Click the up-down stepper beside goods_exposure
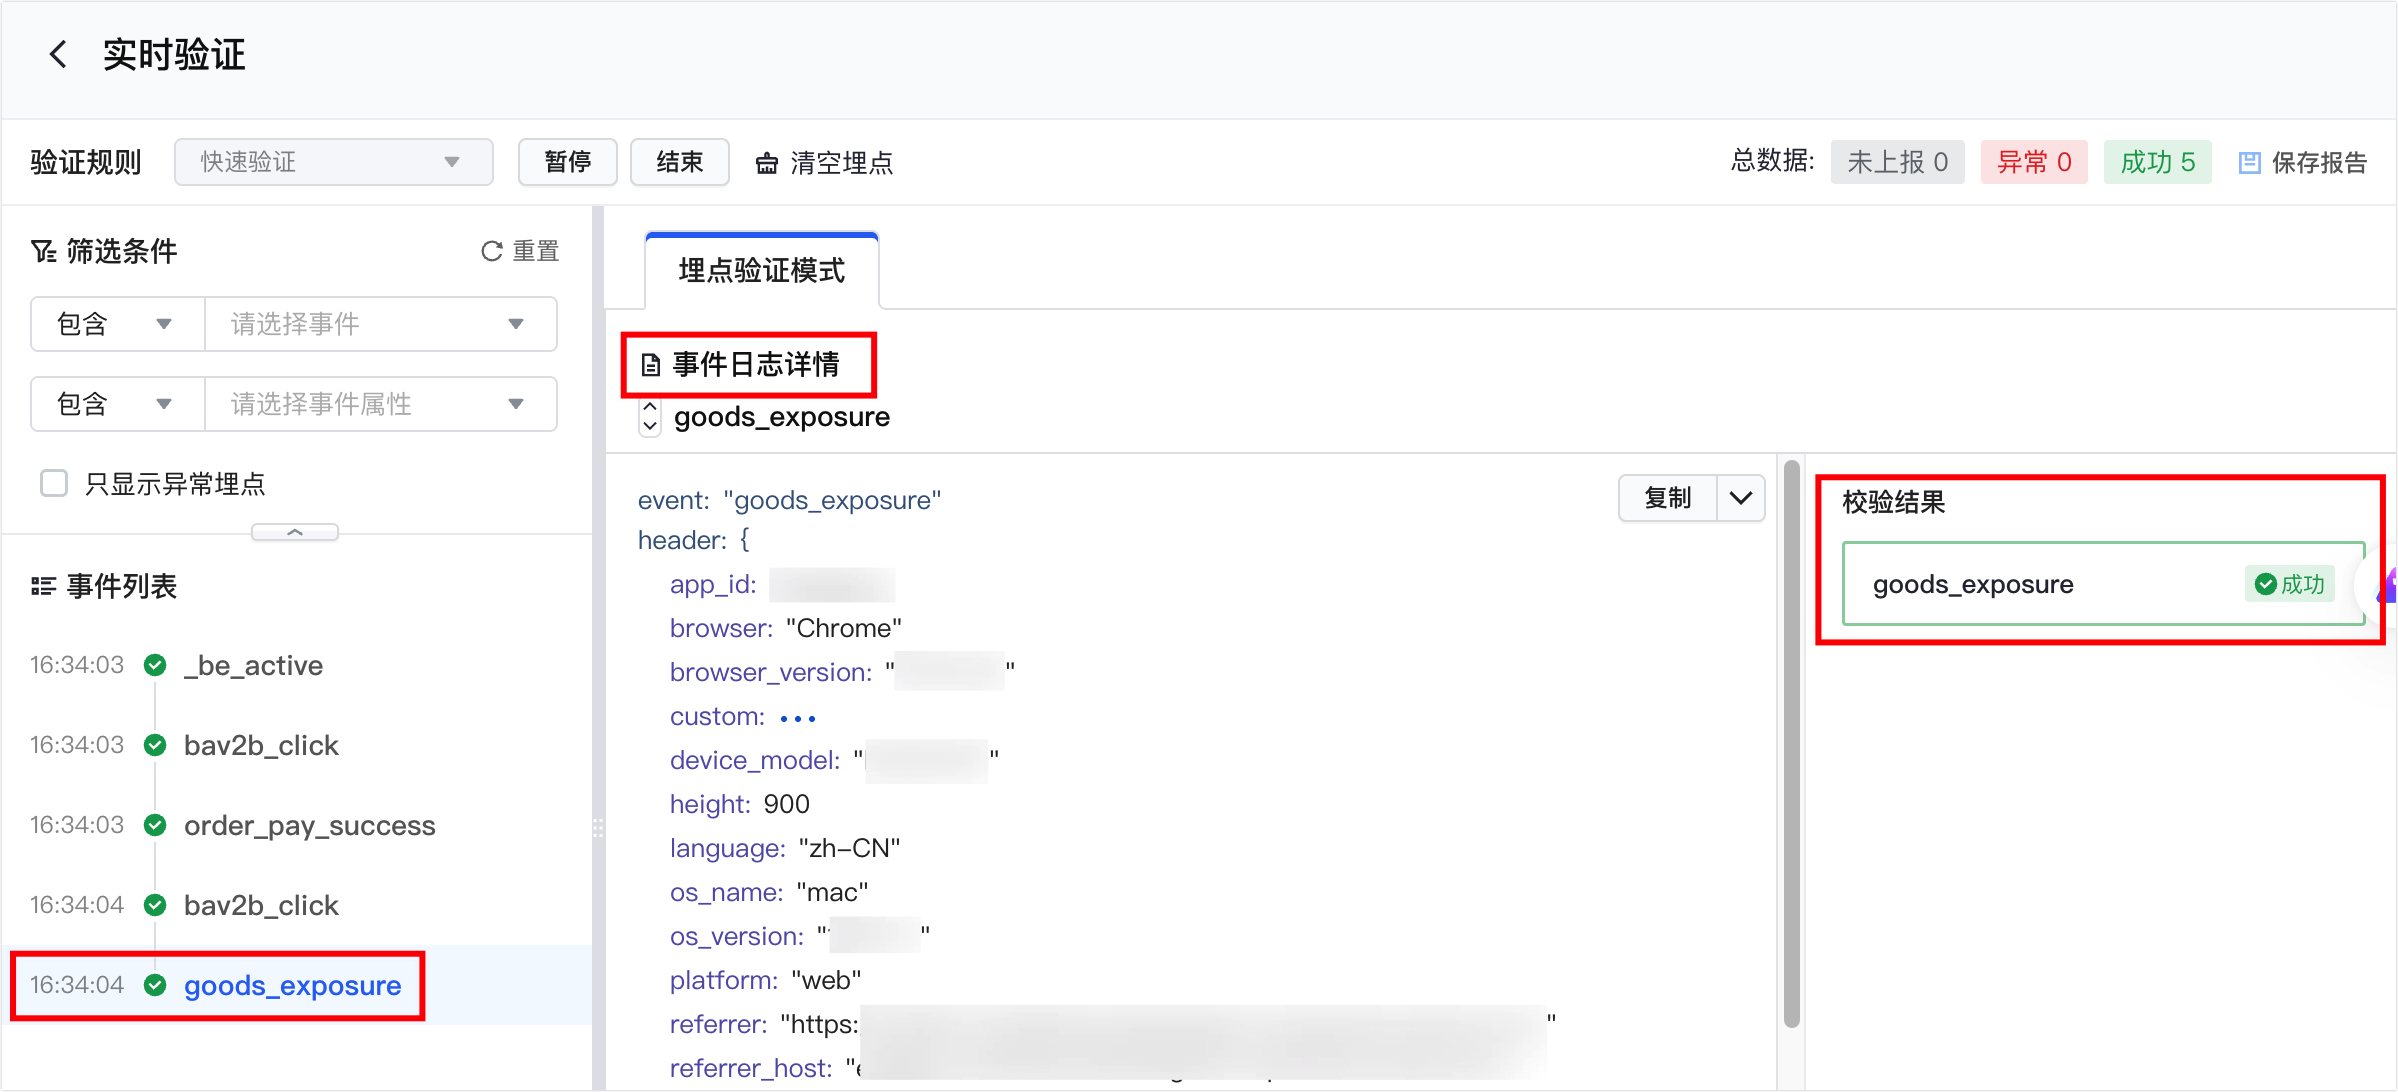This screenshot has width=2398, height=1092. click(x=650, y=417)
